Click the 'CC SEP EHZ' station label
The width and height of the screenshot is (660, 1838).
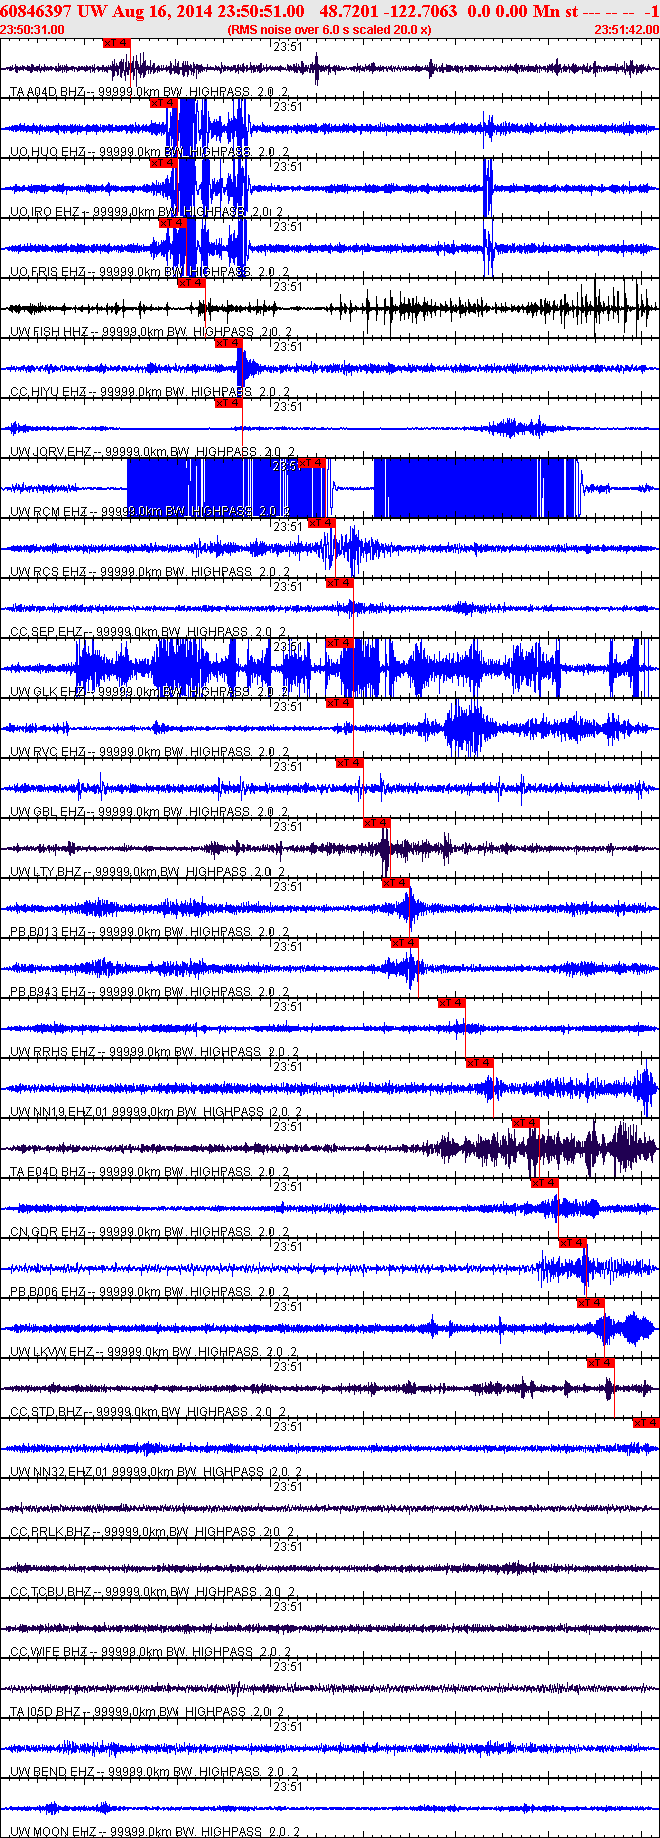(x=46, y=632)
